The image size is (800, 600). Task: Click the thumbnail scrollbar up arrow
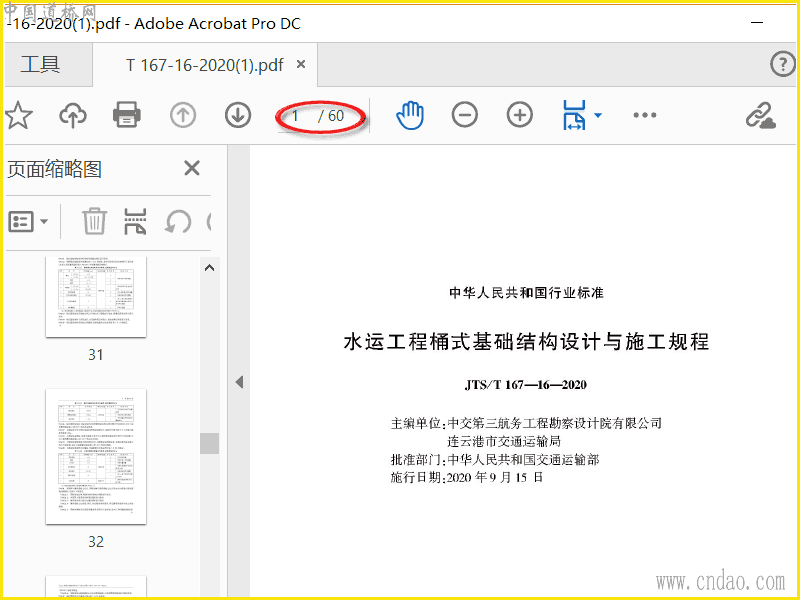click(x=209, y=267)
